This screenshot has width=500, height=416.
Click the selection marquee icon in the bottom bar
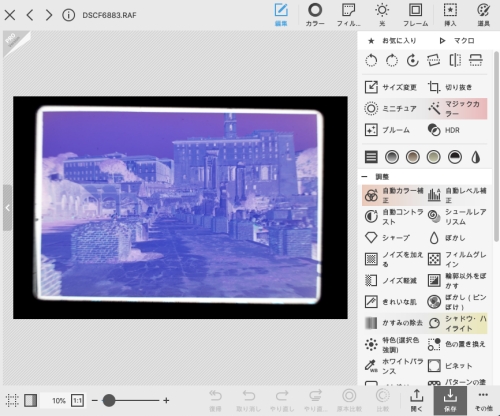tap(12, 400)
